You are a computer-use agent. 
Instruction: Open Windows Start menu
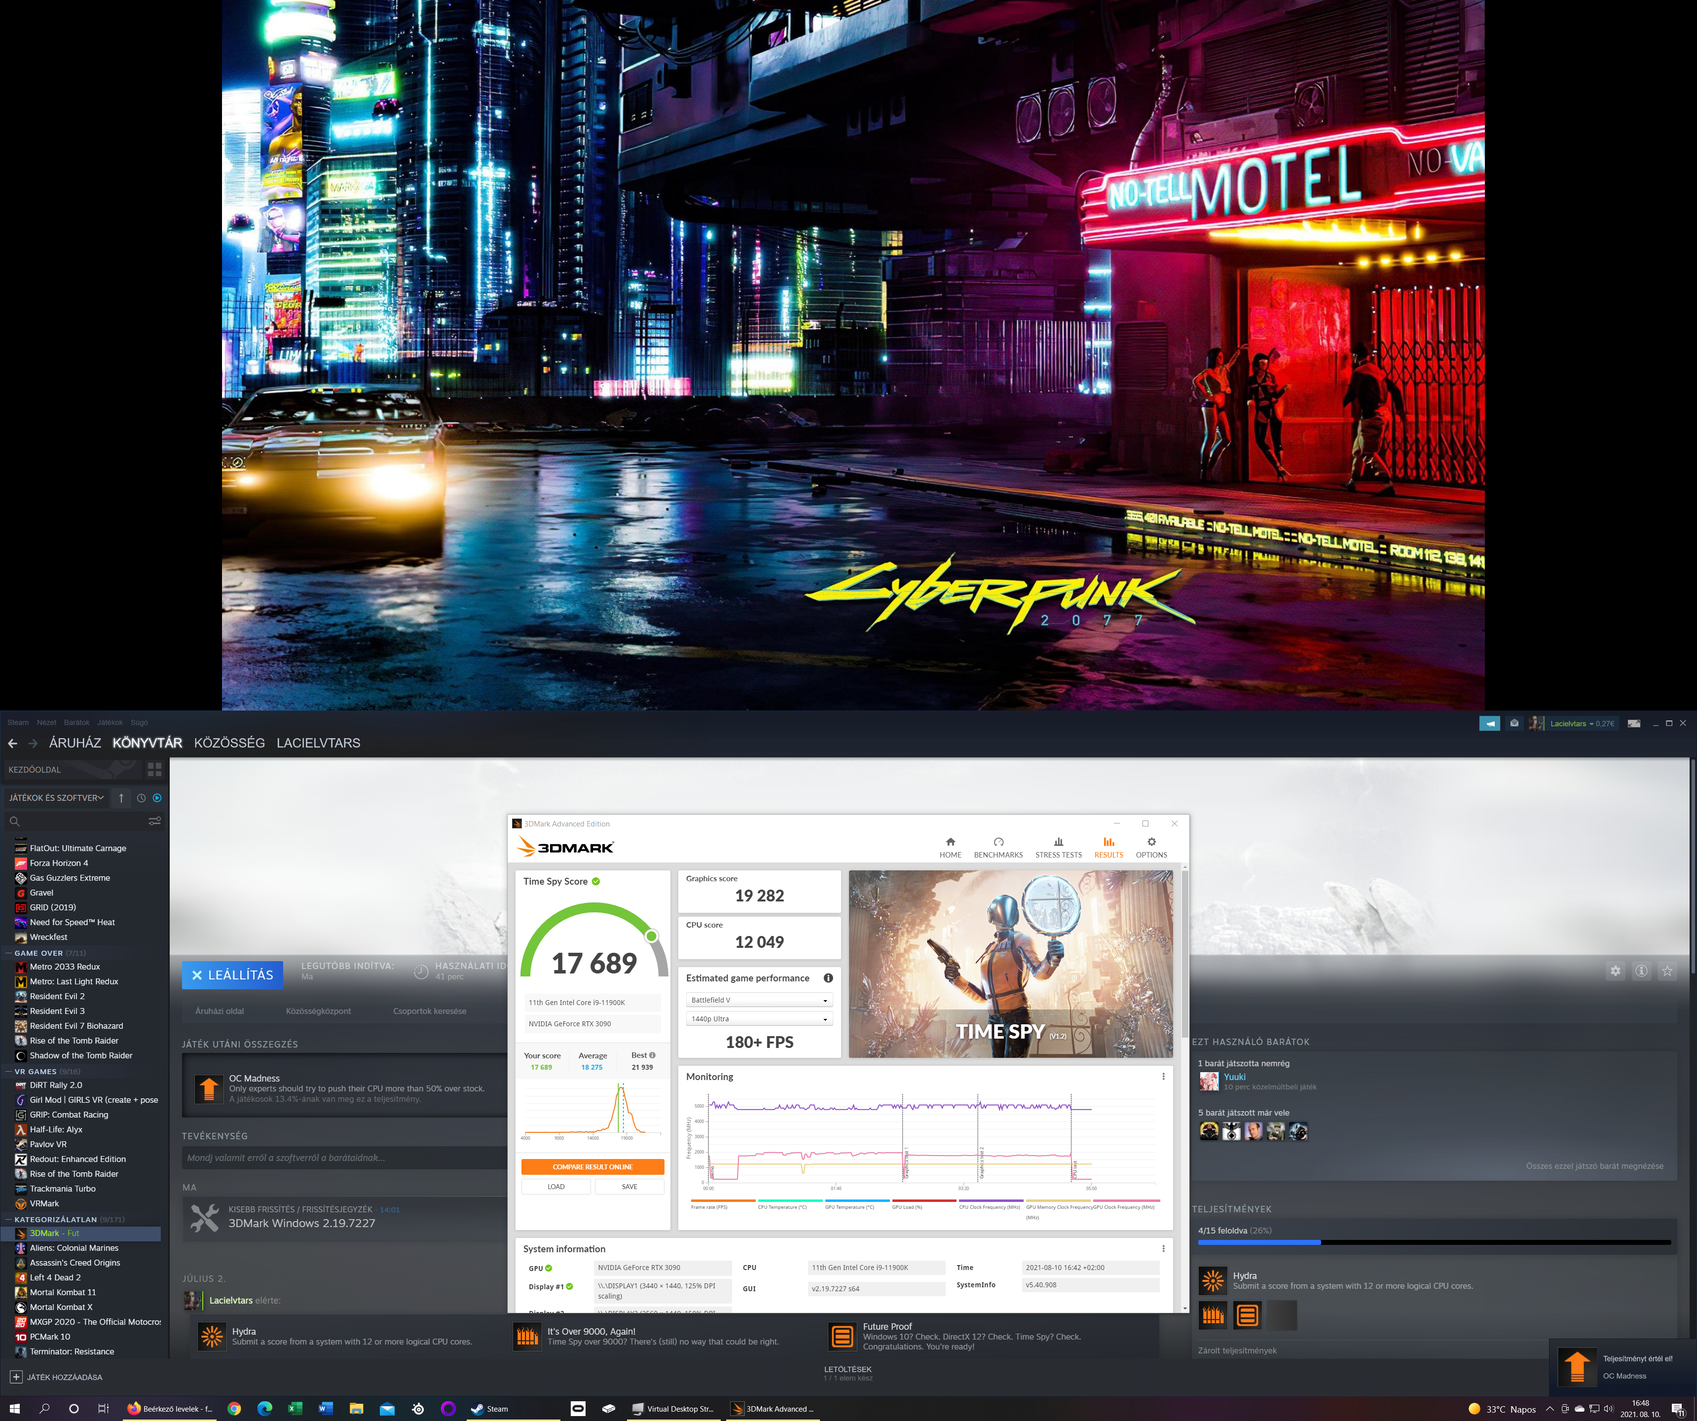[14, 1408]
